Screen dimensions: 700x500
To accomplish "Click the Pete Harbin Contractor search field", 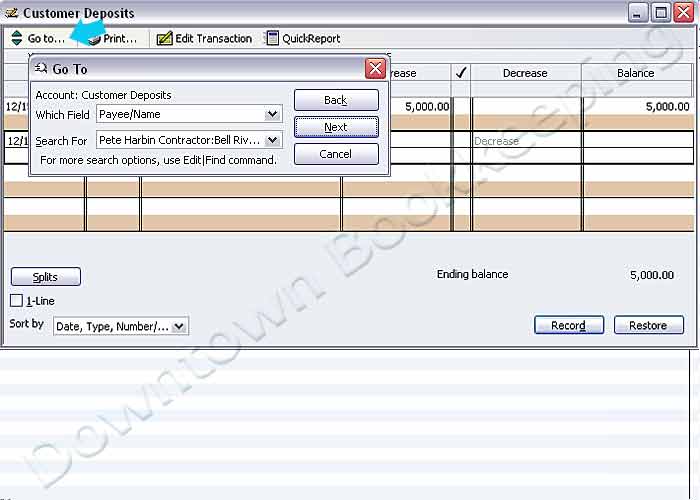I will (x=189, y=140).
